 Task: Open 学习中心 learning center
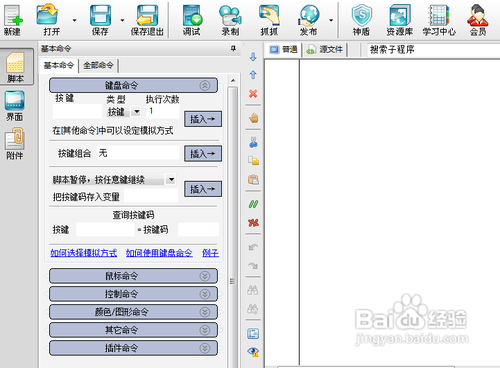point(439,19)
